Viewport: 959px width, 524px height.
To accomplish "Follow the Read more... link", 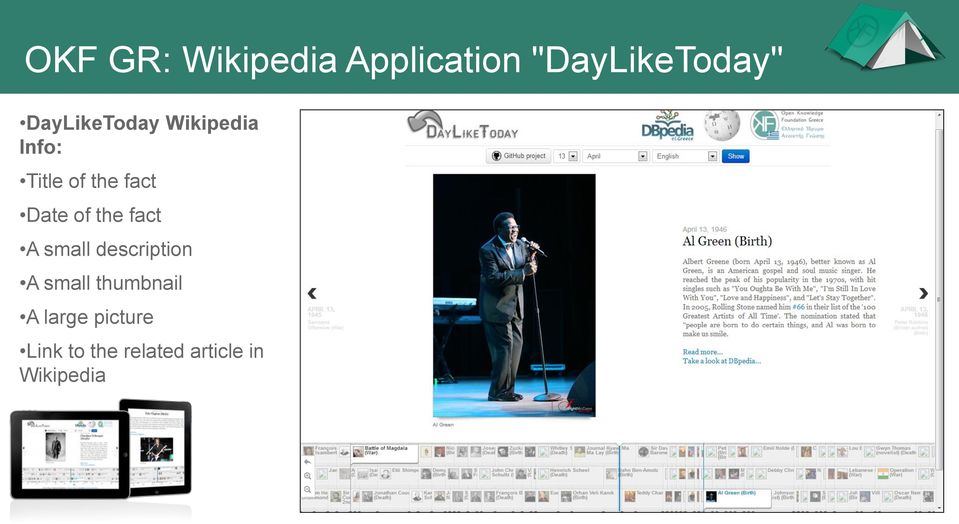I will 702,352.
